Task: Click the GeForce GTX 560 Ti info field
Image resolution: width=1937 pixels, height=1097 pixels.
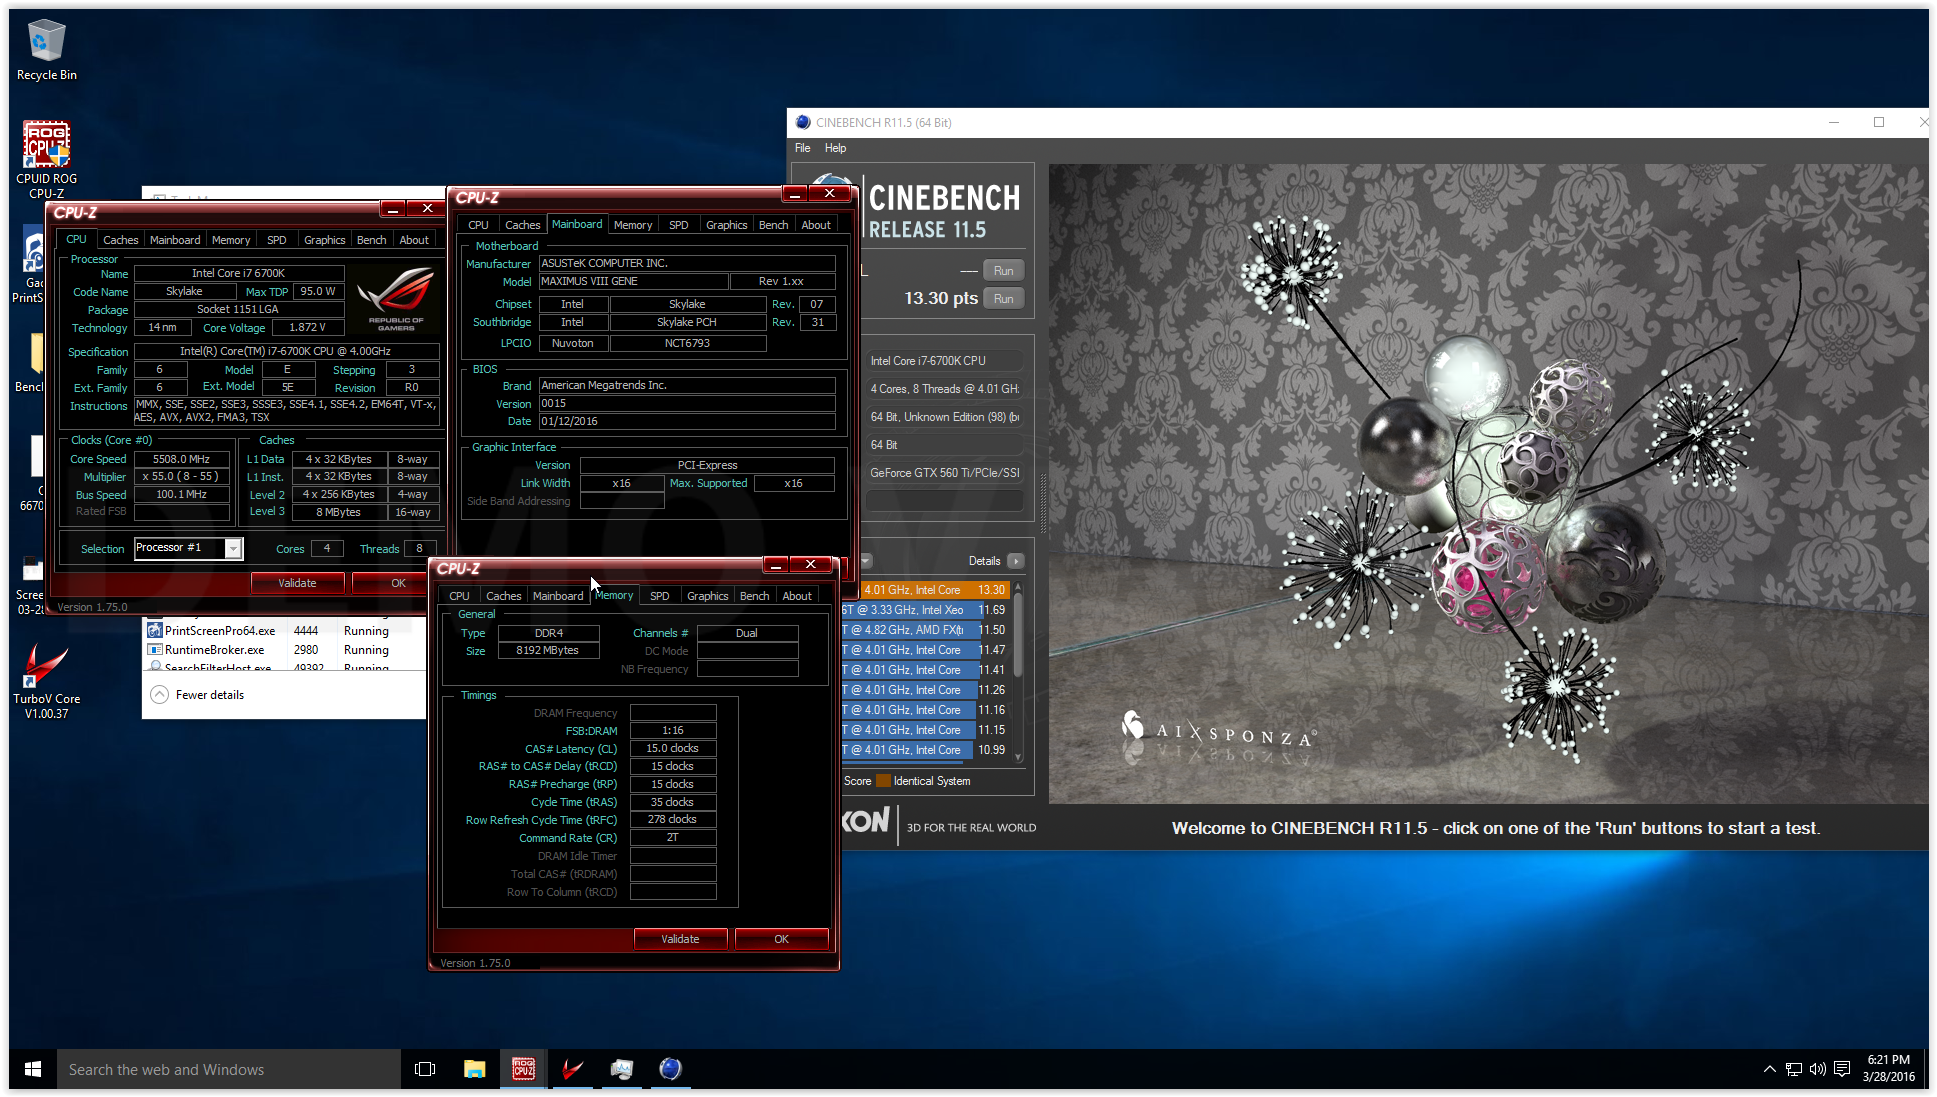Action: pyautogui.click(x=944, y=473)
